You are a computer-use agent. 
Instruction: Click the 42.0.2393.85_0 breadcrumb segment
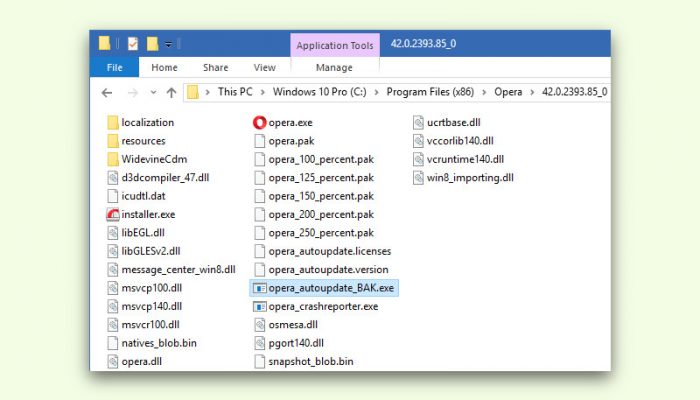(575, 92)
